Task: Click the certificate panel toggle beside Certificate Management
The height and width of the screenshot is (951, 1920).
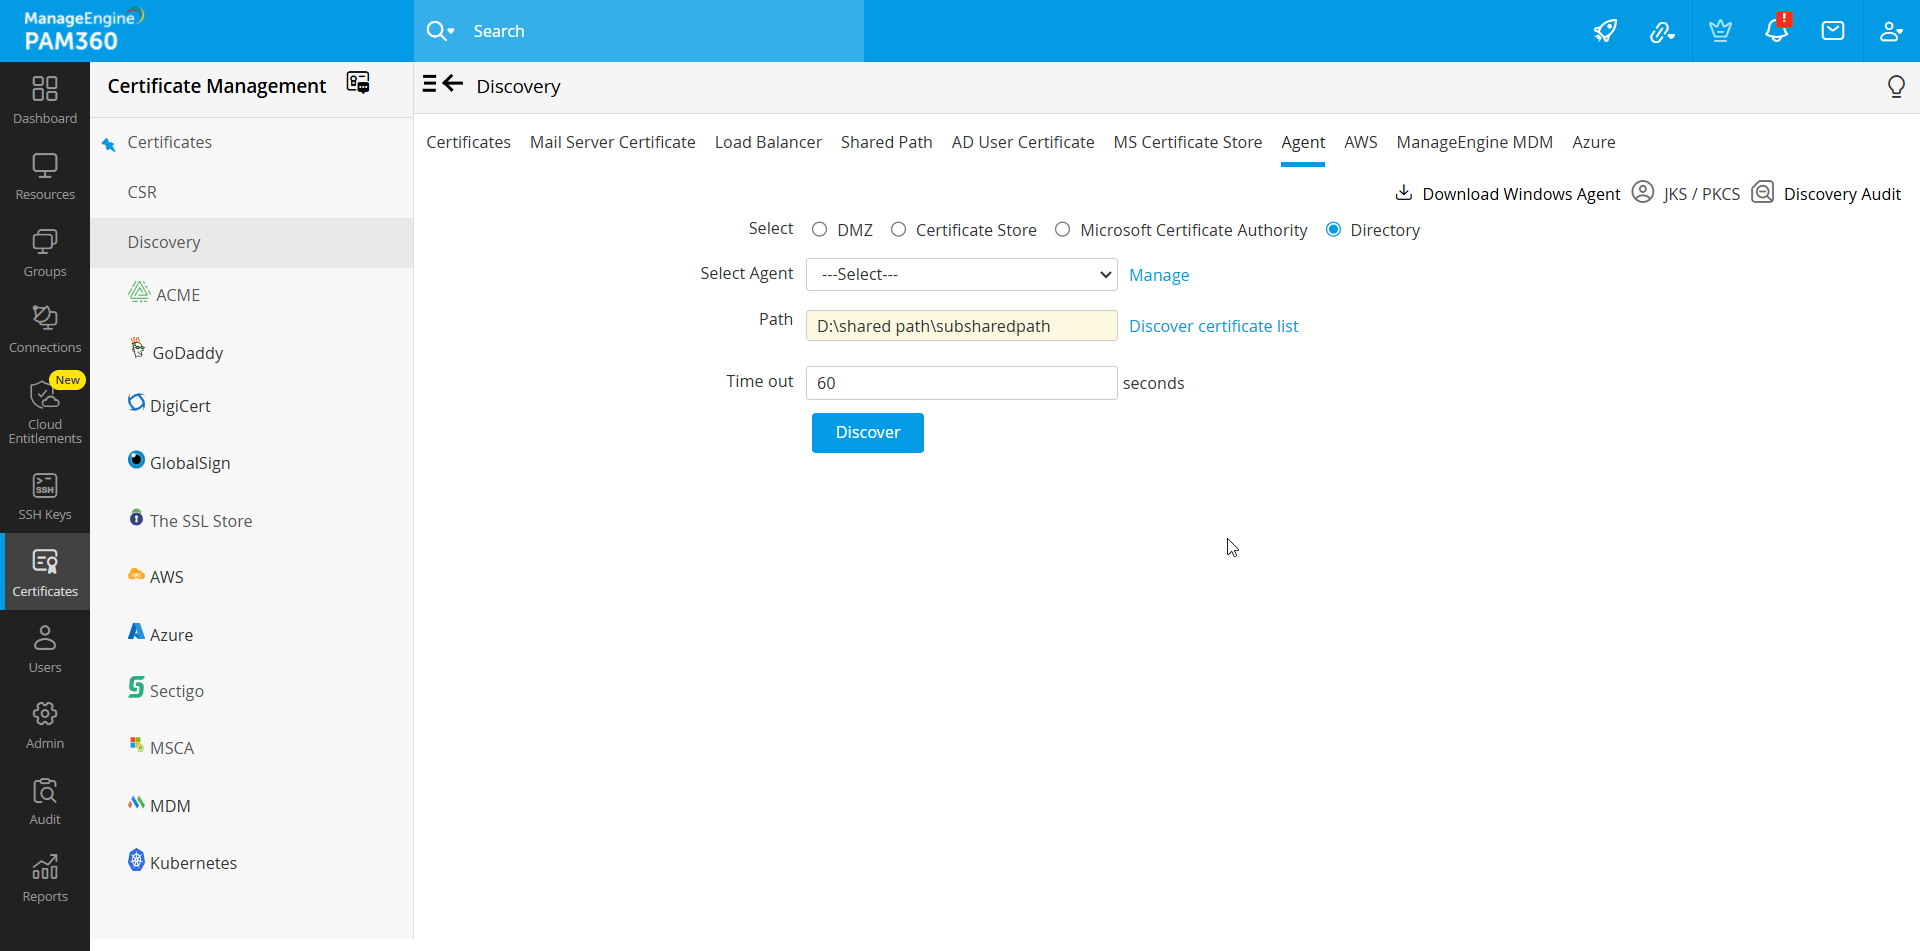Action: click(357, 82)
